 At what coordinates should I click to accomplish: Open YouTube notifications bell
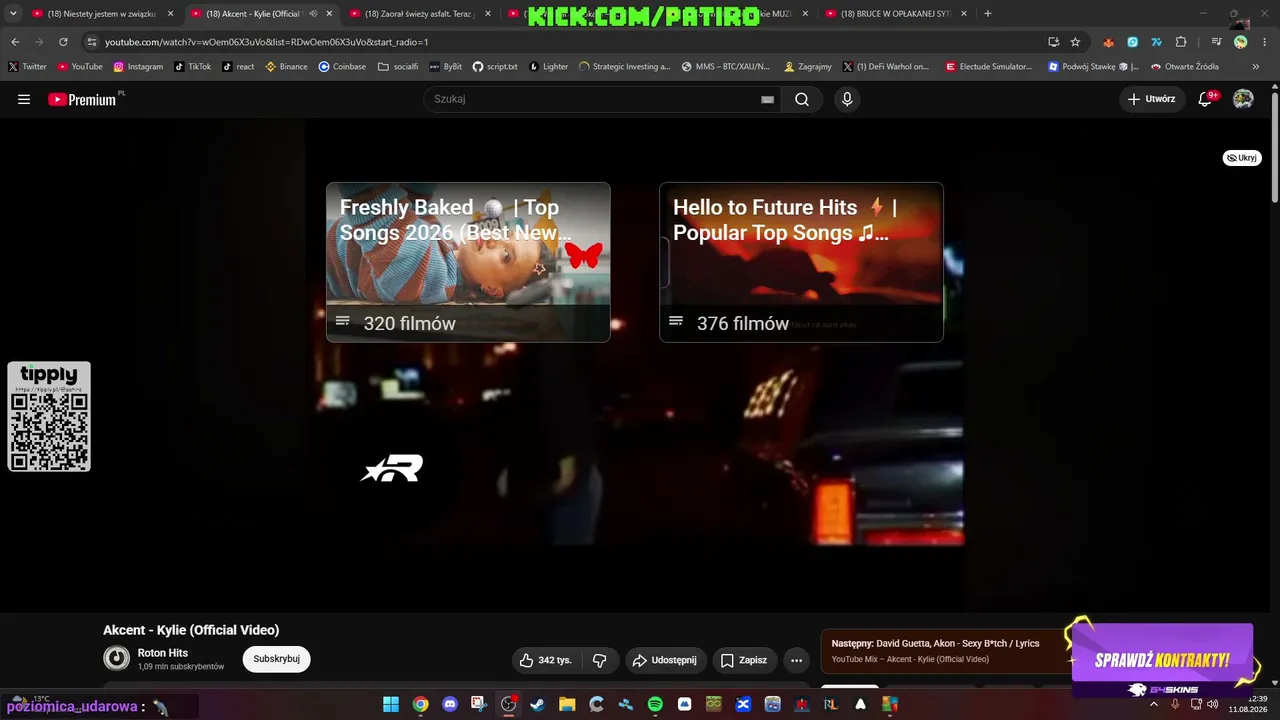click(x=1206, y=99)
